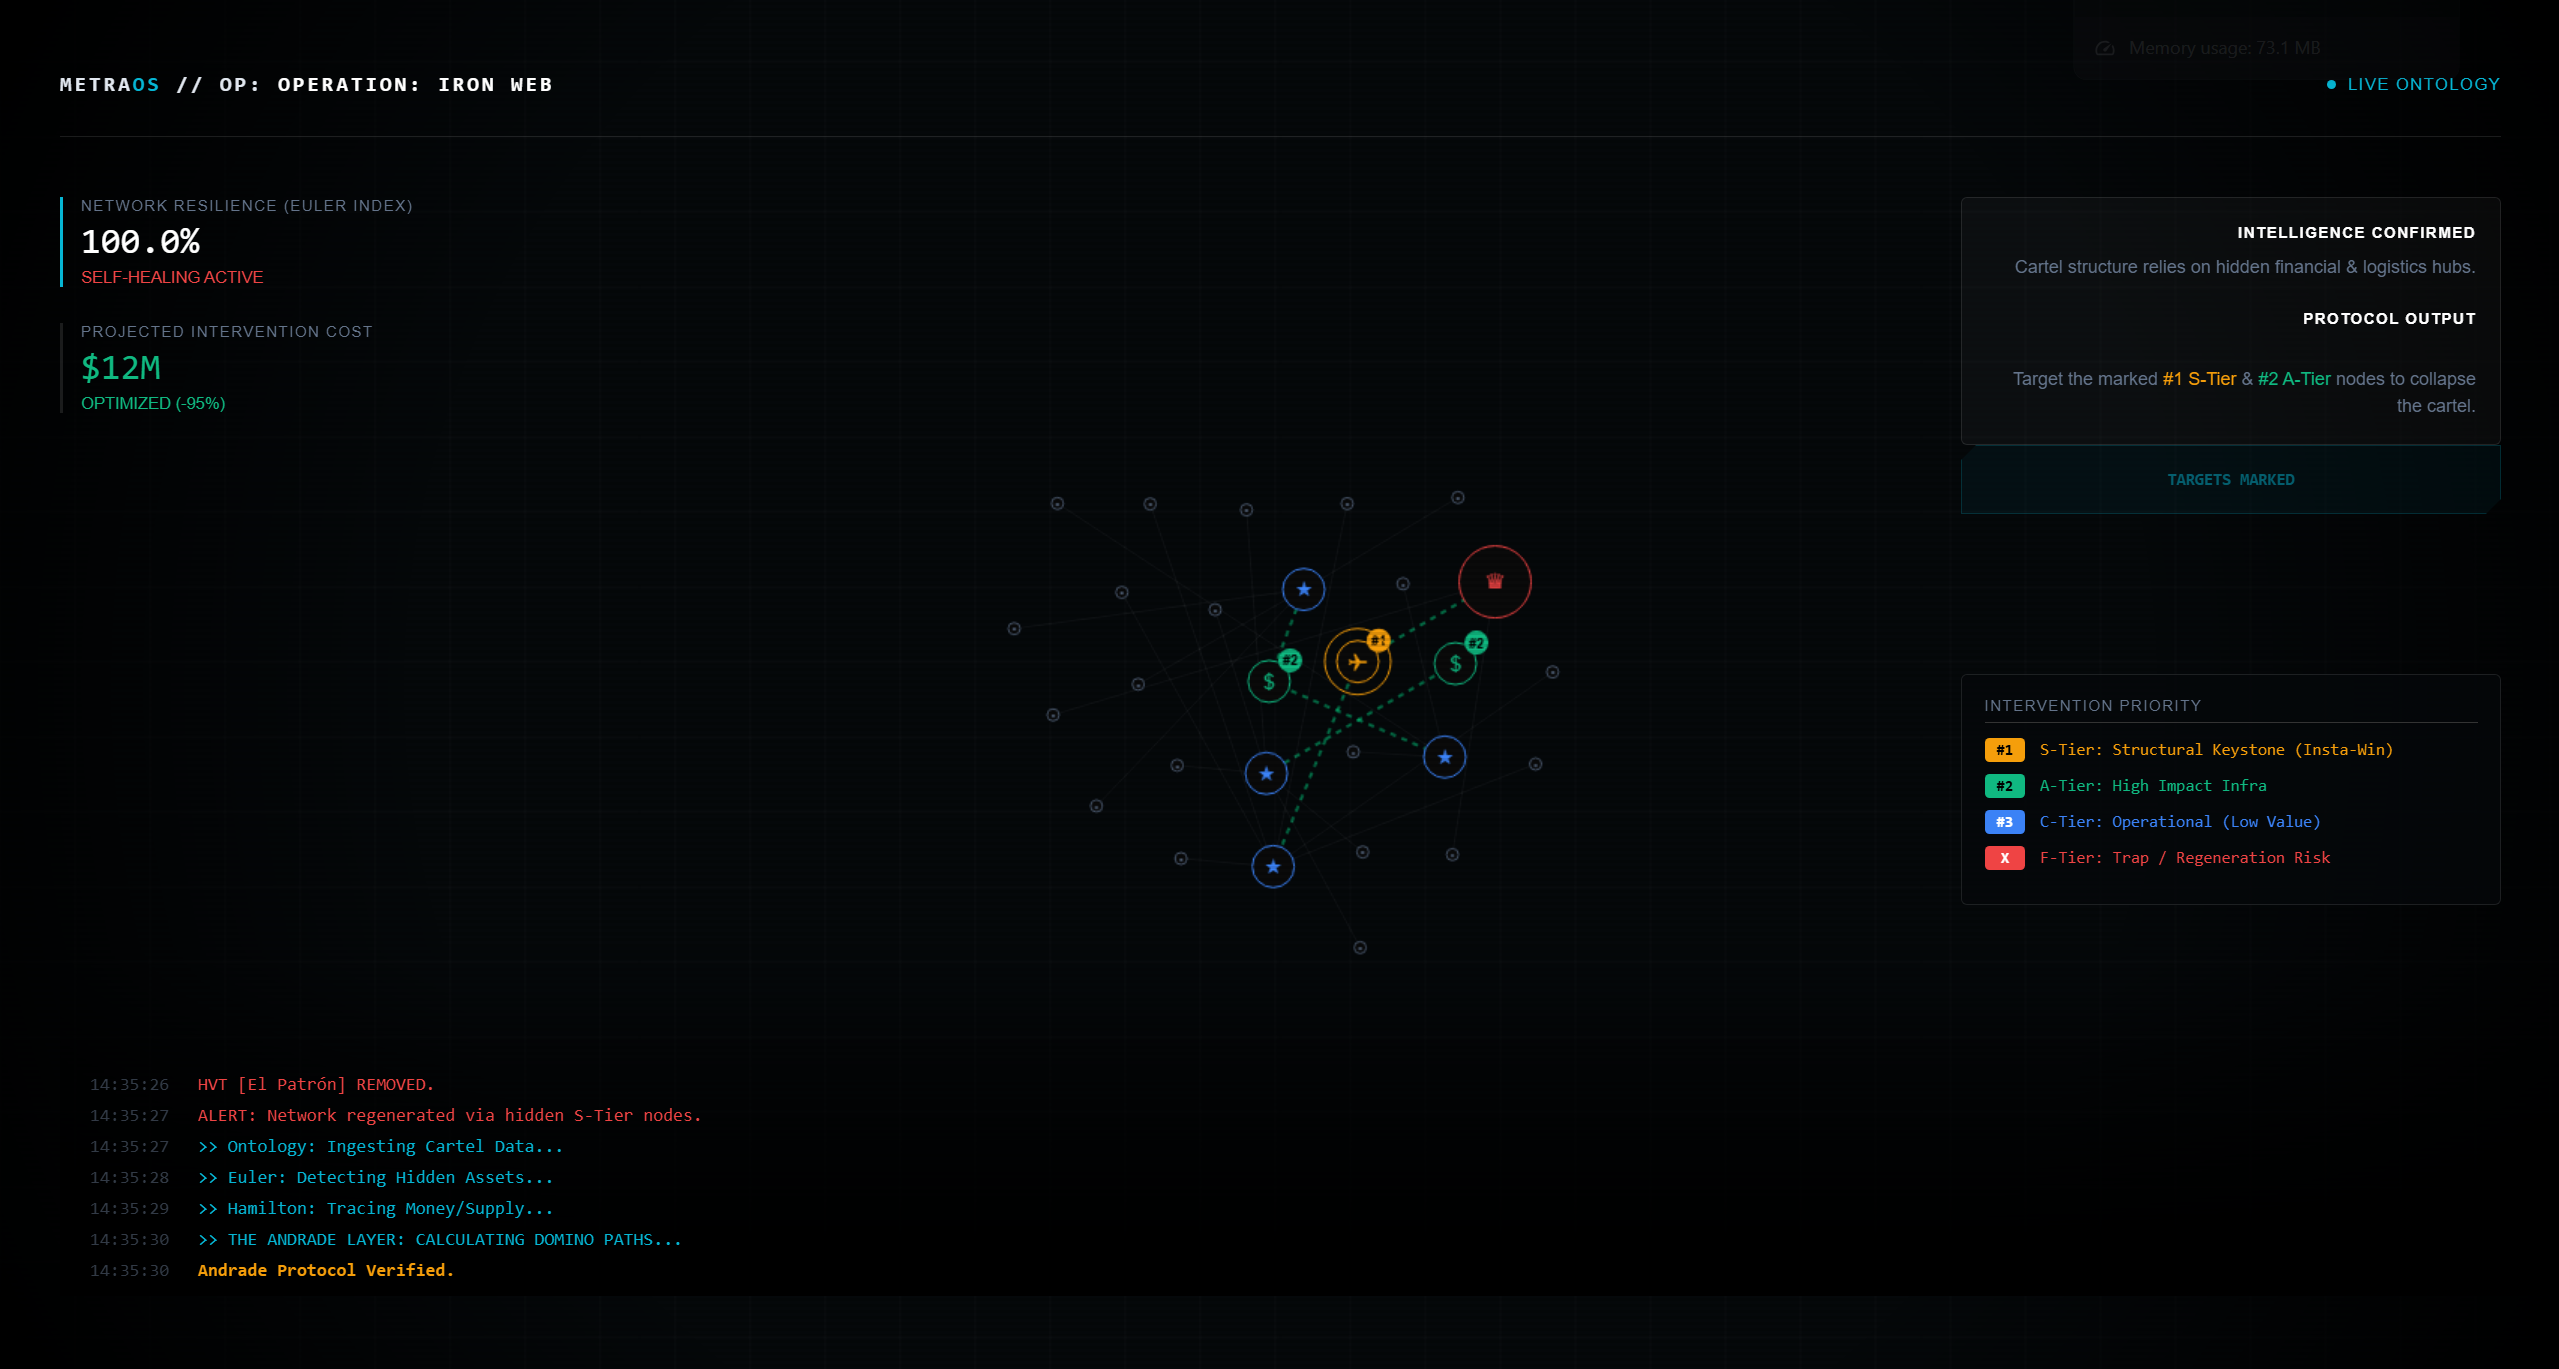Click the METRAOS header title
This screenshot has height=1369, width=2559.
109,85
